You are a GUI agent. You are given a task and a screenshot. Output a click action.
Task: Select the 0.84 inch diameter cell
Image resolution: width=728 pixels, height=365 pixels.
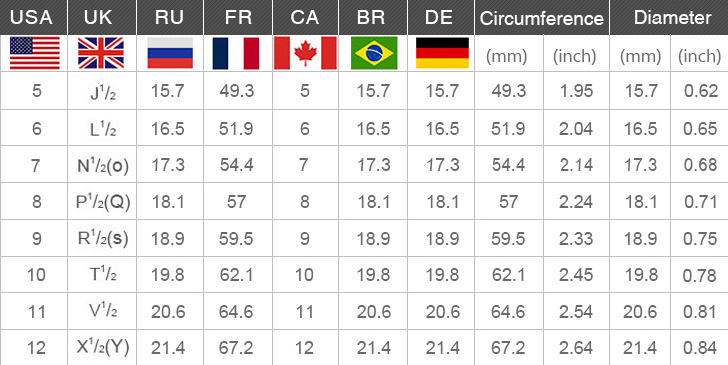click(x=700, y=347)
